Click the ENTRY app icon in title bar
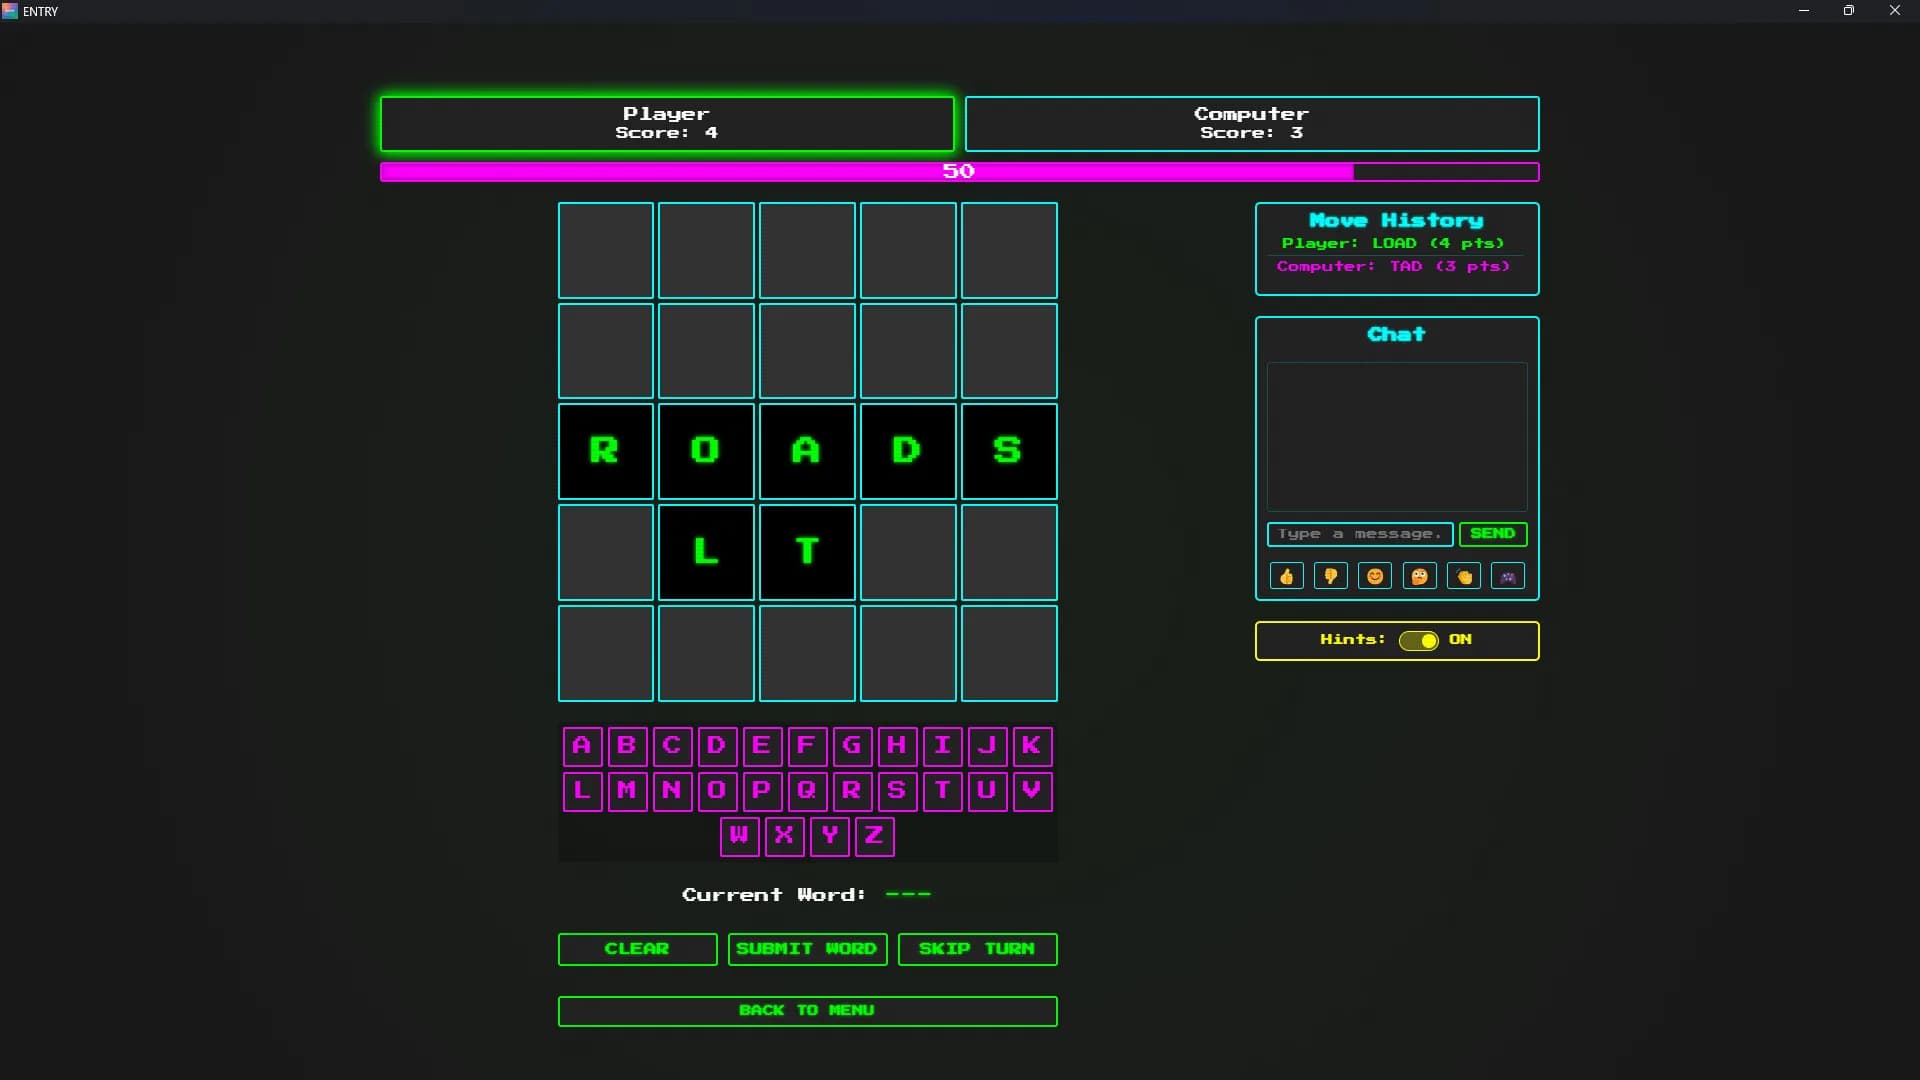Screen dimensions: 1920x1080 point(10,11)
